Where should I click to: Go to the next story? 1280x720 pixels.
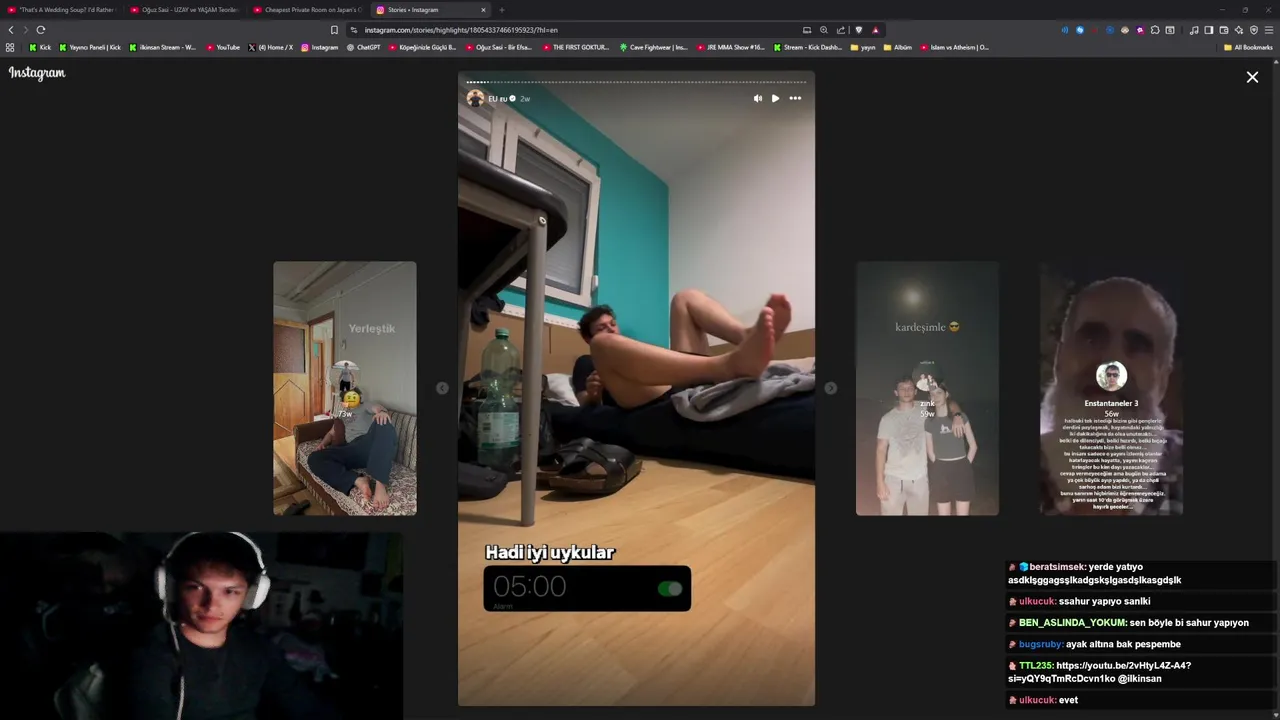[x=831, y=388]
